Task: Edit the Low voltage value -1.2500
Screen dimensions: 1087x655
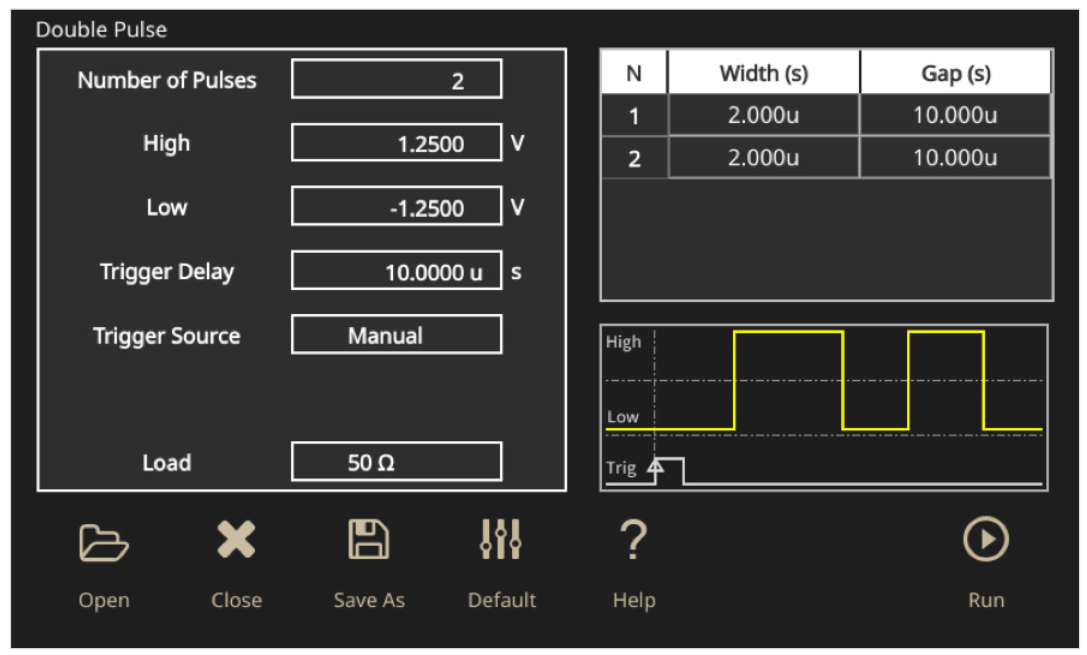Action: pos(397,206)
